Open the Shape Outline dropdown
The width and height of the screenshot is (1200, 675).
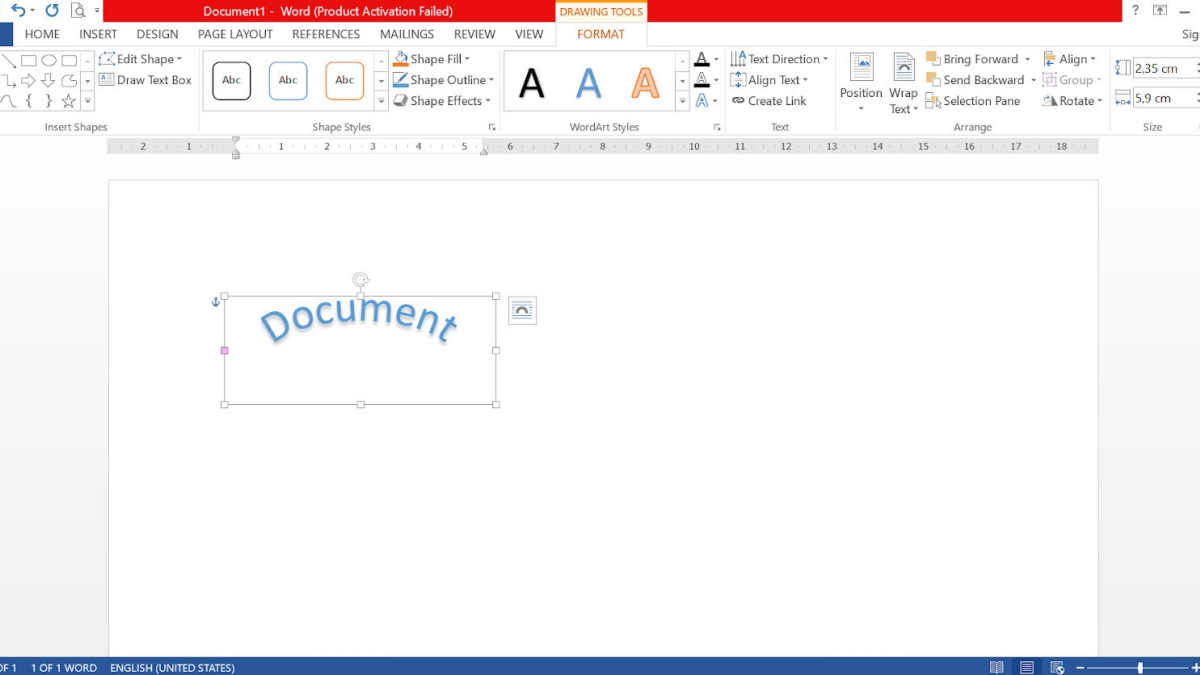(x=443, y=80)
